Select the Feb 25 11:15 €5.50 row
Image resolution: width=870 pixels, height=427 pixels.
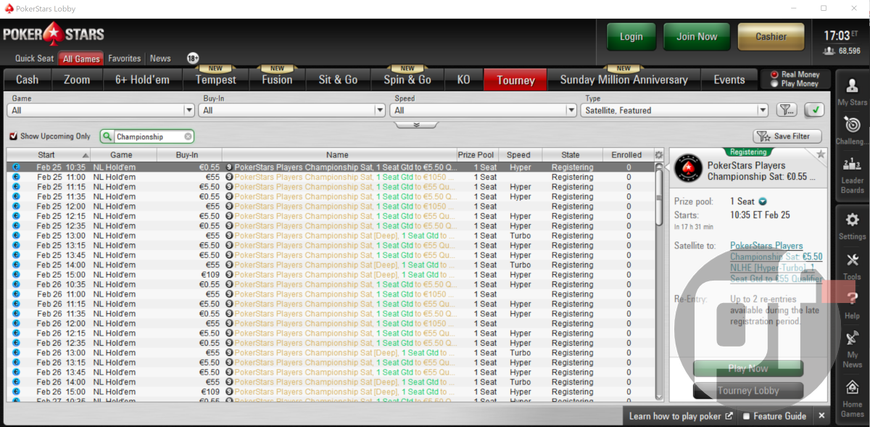[331, 187]
